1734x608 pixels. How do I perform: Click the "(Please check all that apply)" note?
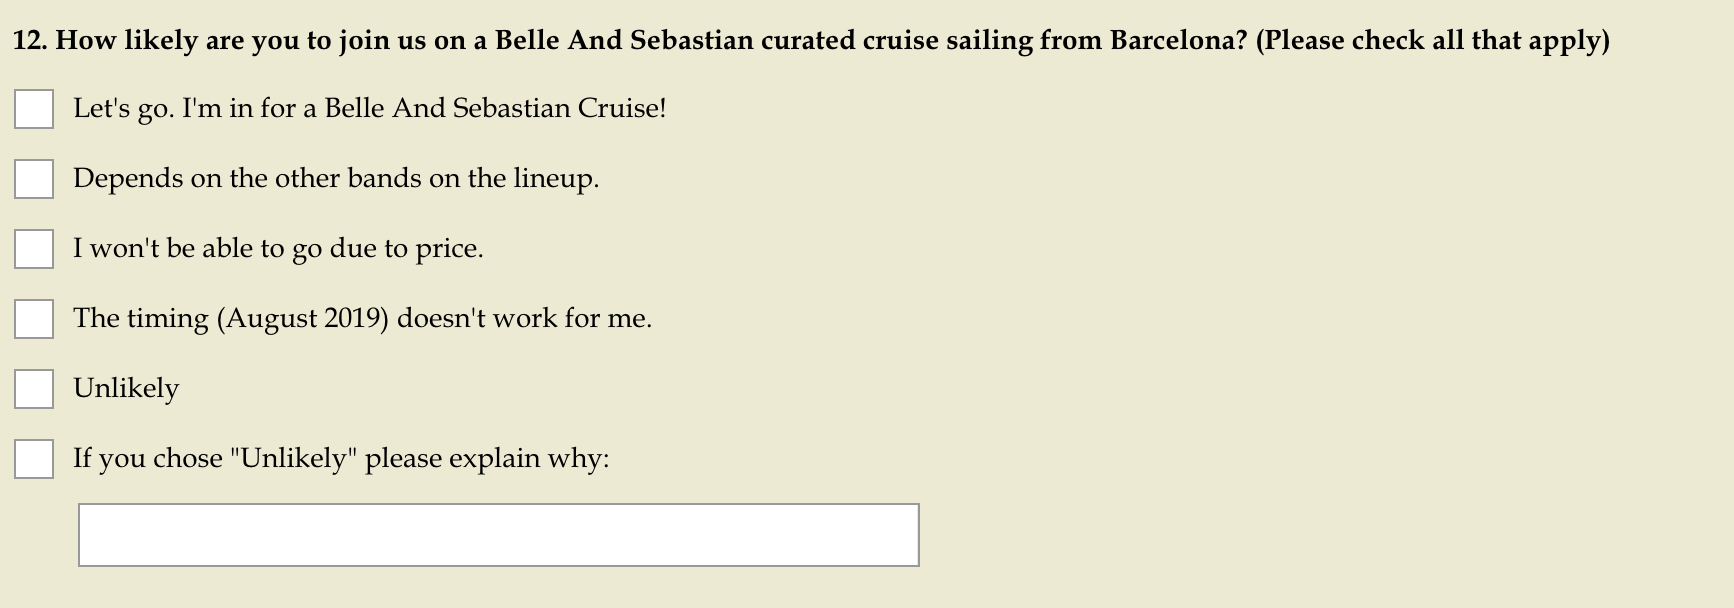[x=1433, y=41]
